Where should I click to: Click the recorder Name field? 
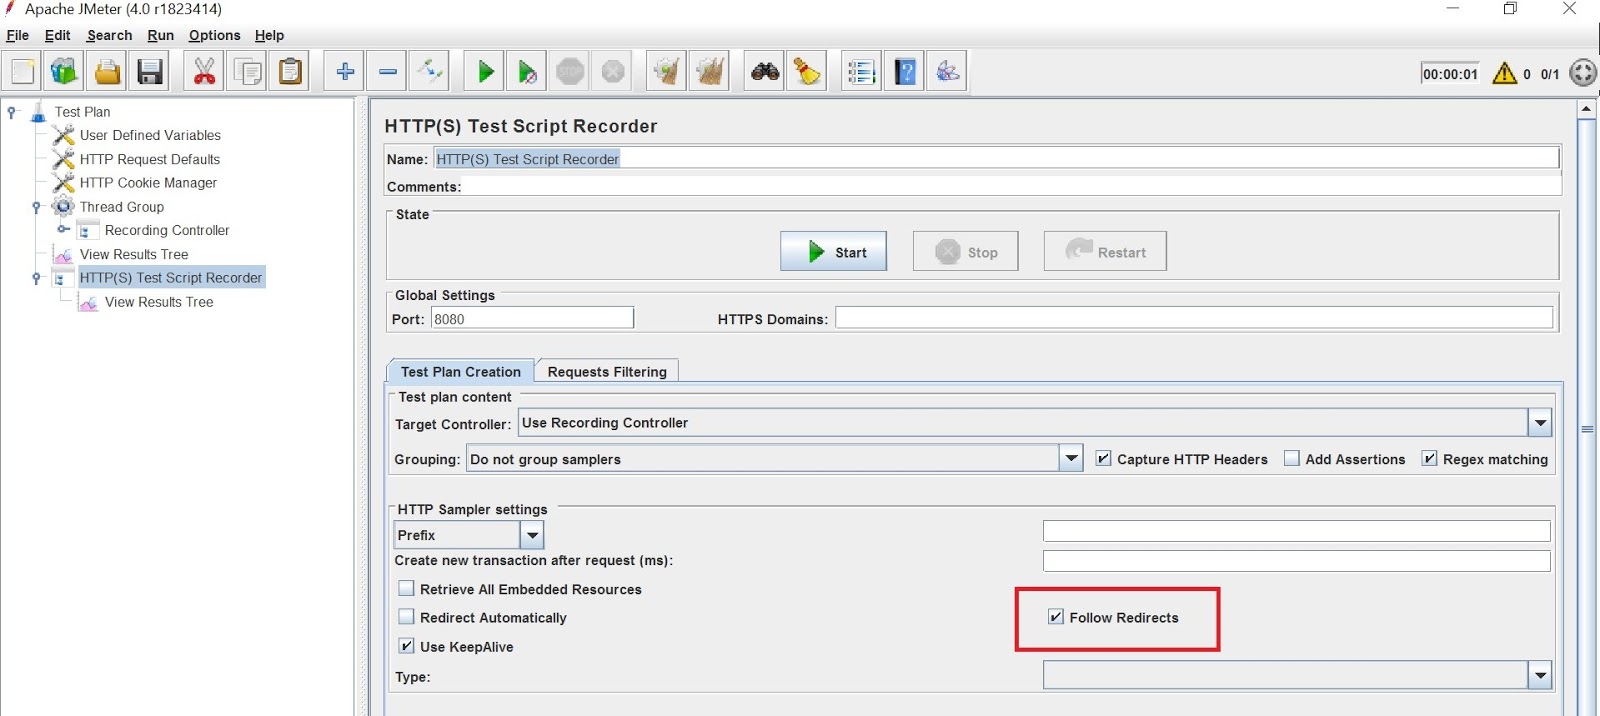[x=996, y=158]
